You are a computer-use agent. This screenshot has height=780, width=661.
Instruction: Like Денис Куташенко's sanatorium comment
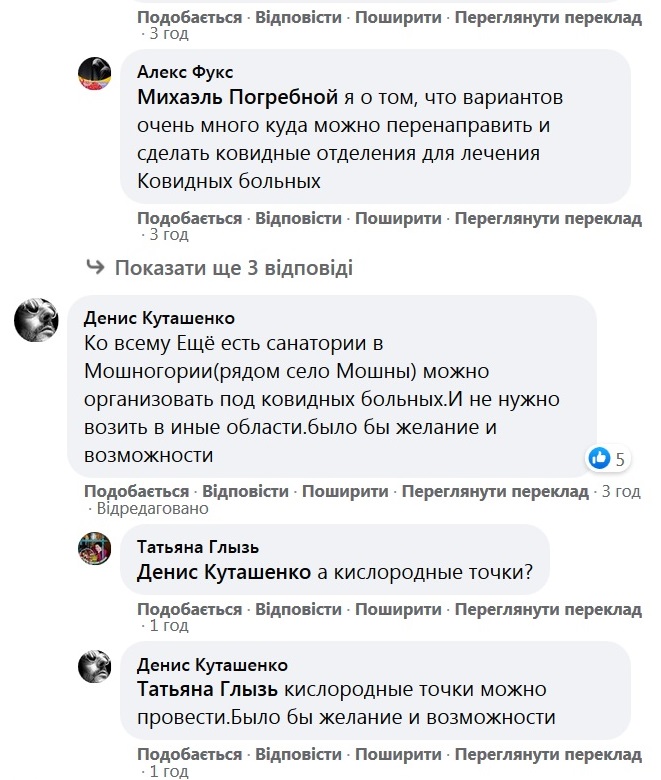click(136, 491)
